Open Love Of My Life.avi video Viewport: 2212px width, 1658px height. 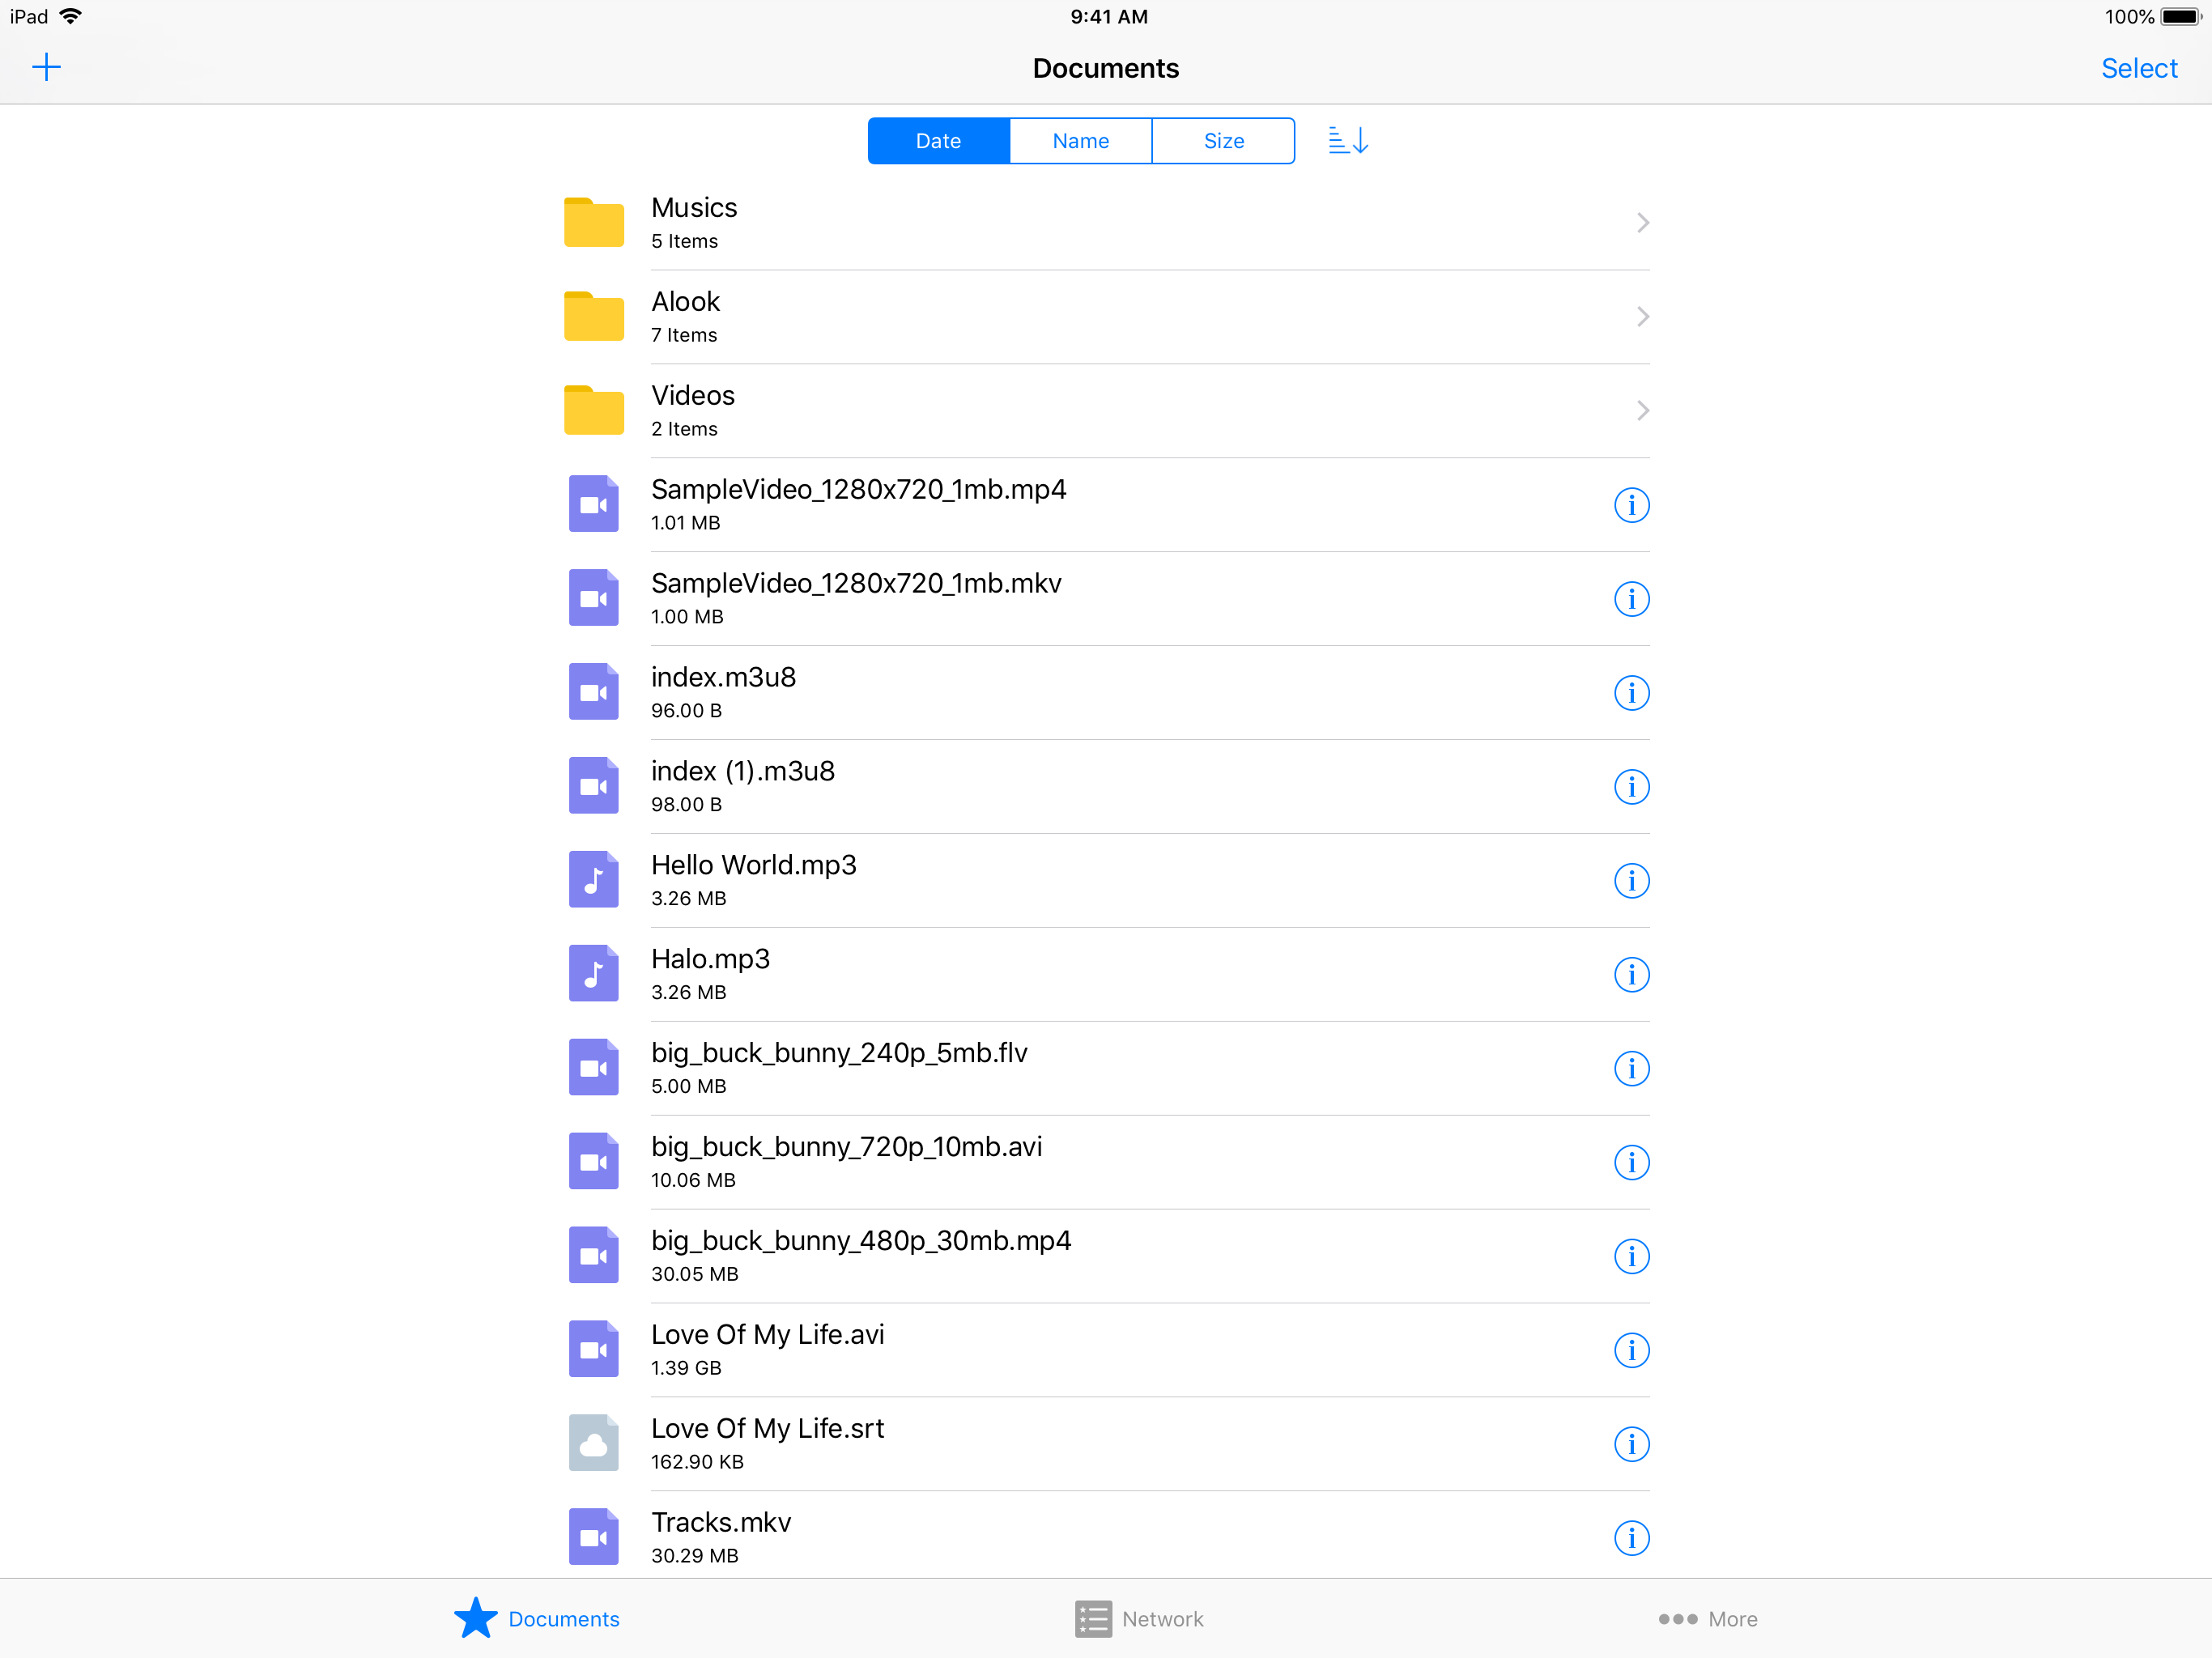pyautogui.click(x=1000, y=1349)
